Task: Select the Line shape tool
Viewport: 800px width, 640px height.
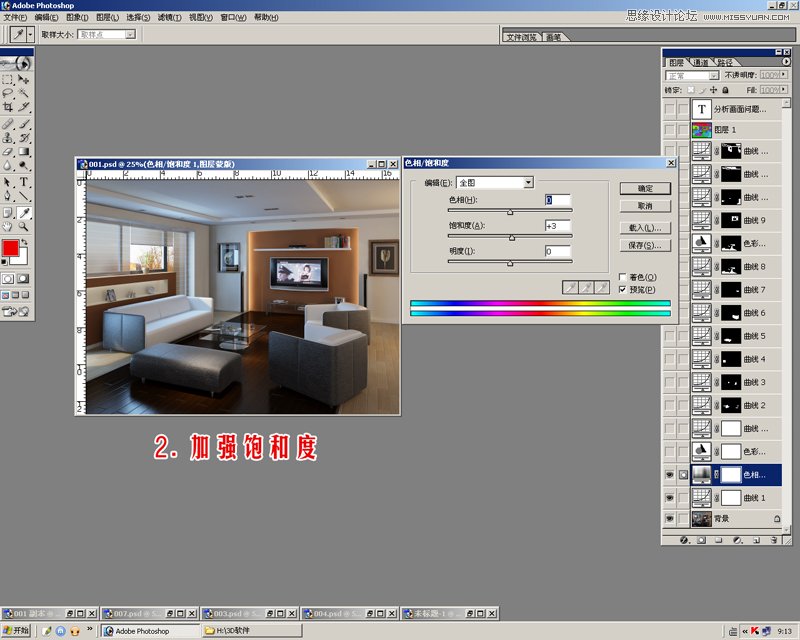Action: click(x=23, y=196)
